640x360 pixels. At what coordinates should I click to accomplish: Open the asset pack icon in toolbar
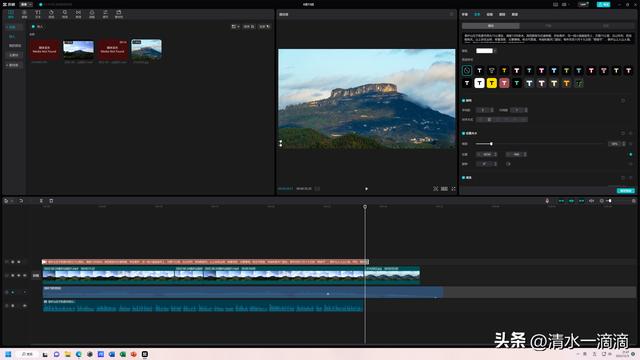(x=119, y=14)
